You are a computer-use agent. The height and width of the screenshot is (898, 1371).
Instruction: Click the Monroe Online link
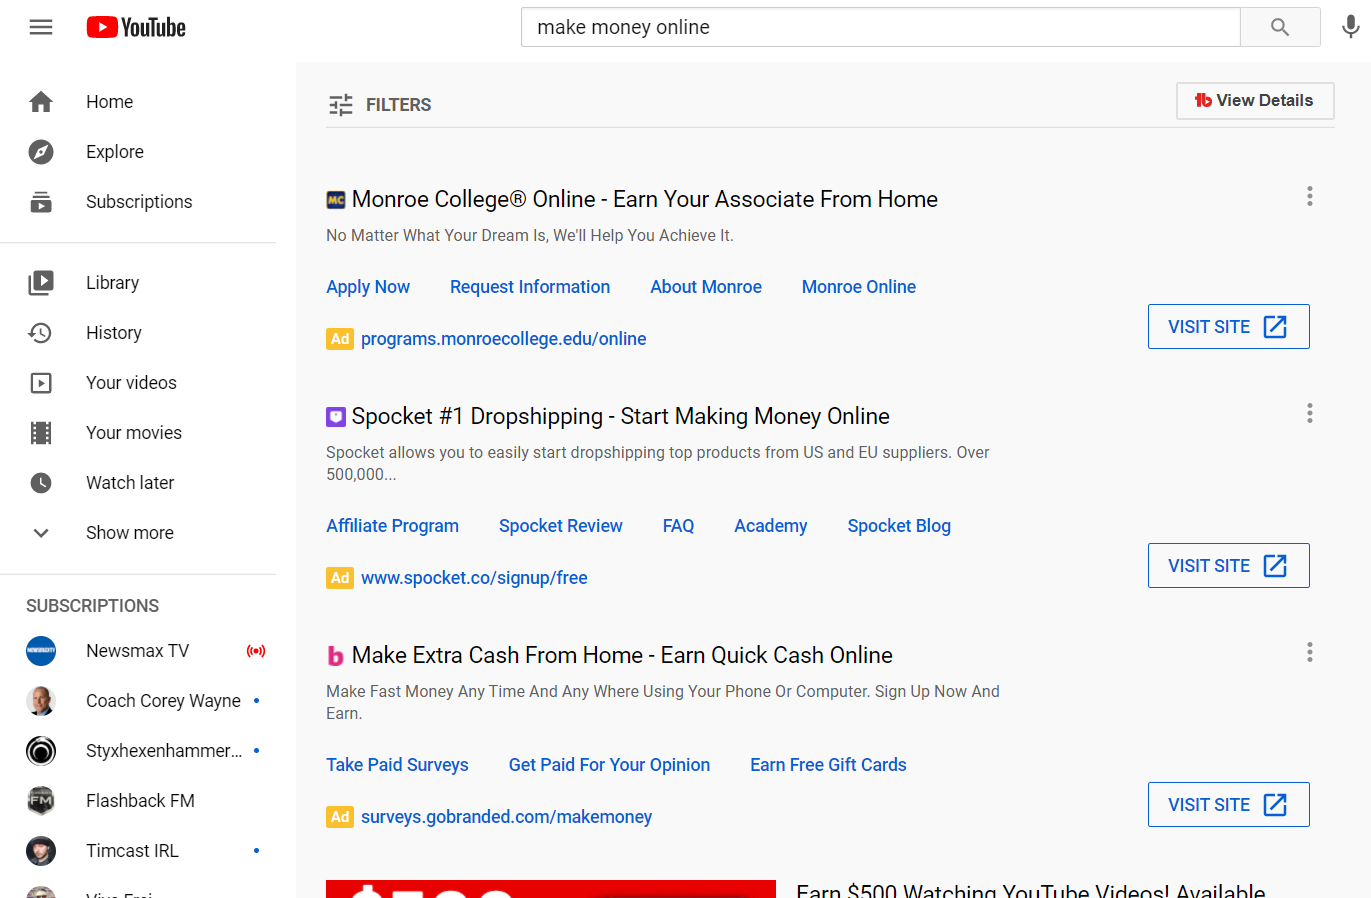click(859, 287)
